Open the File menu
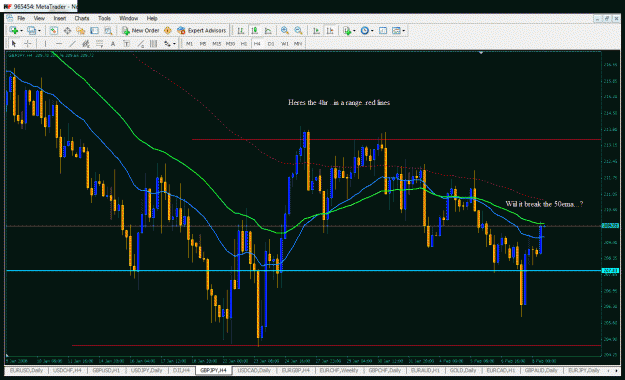Screen dimensions: 625x380 coord(21,18)
